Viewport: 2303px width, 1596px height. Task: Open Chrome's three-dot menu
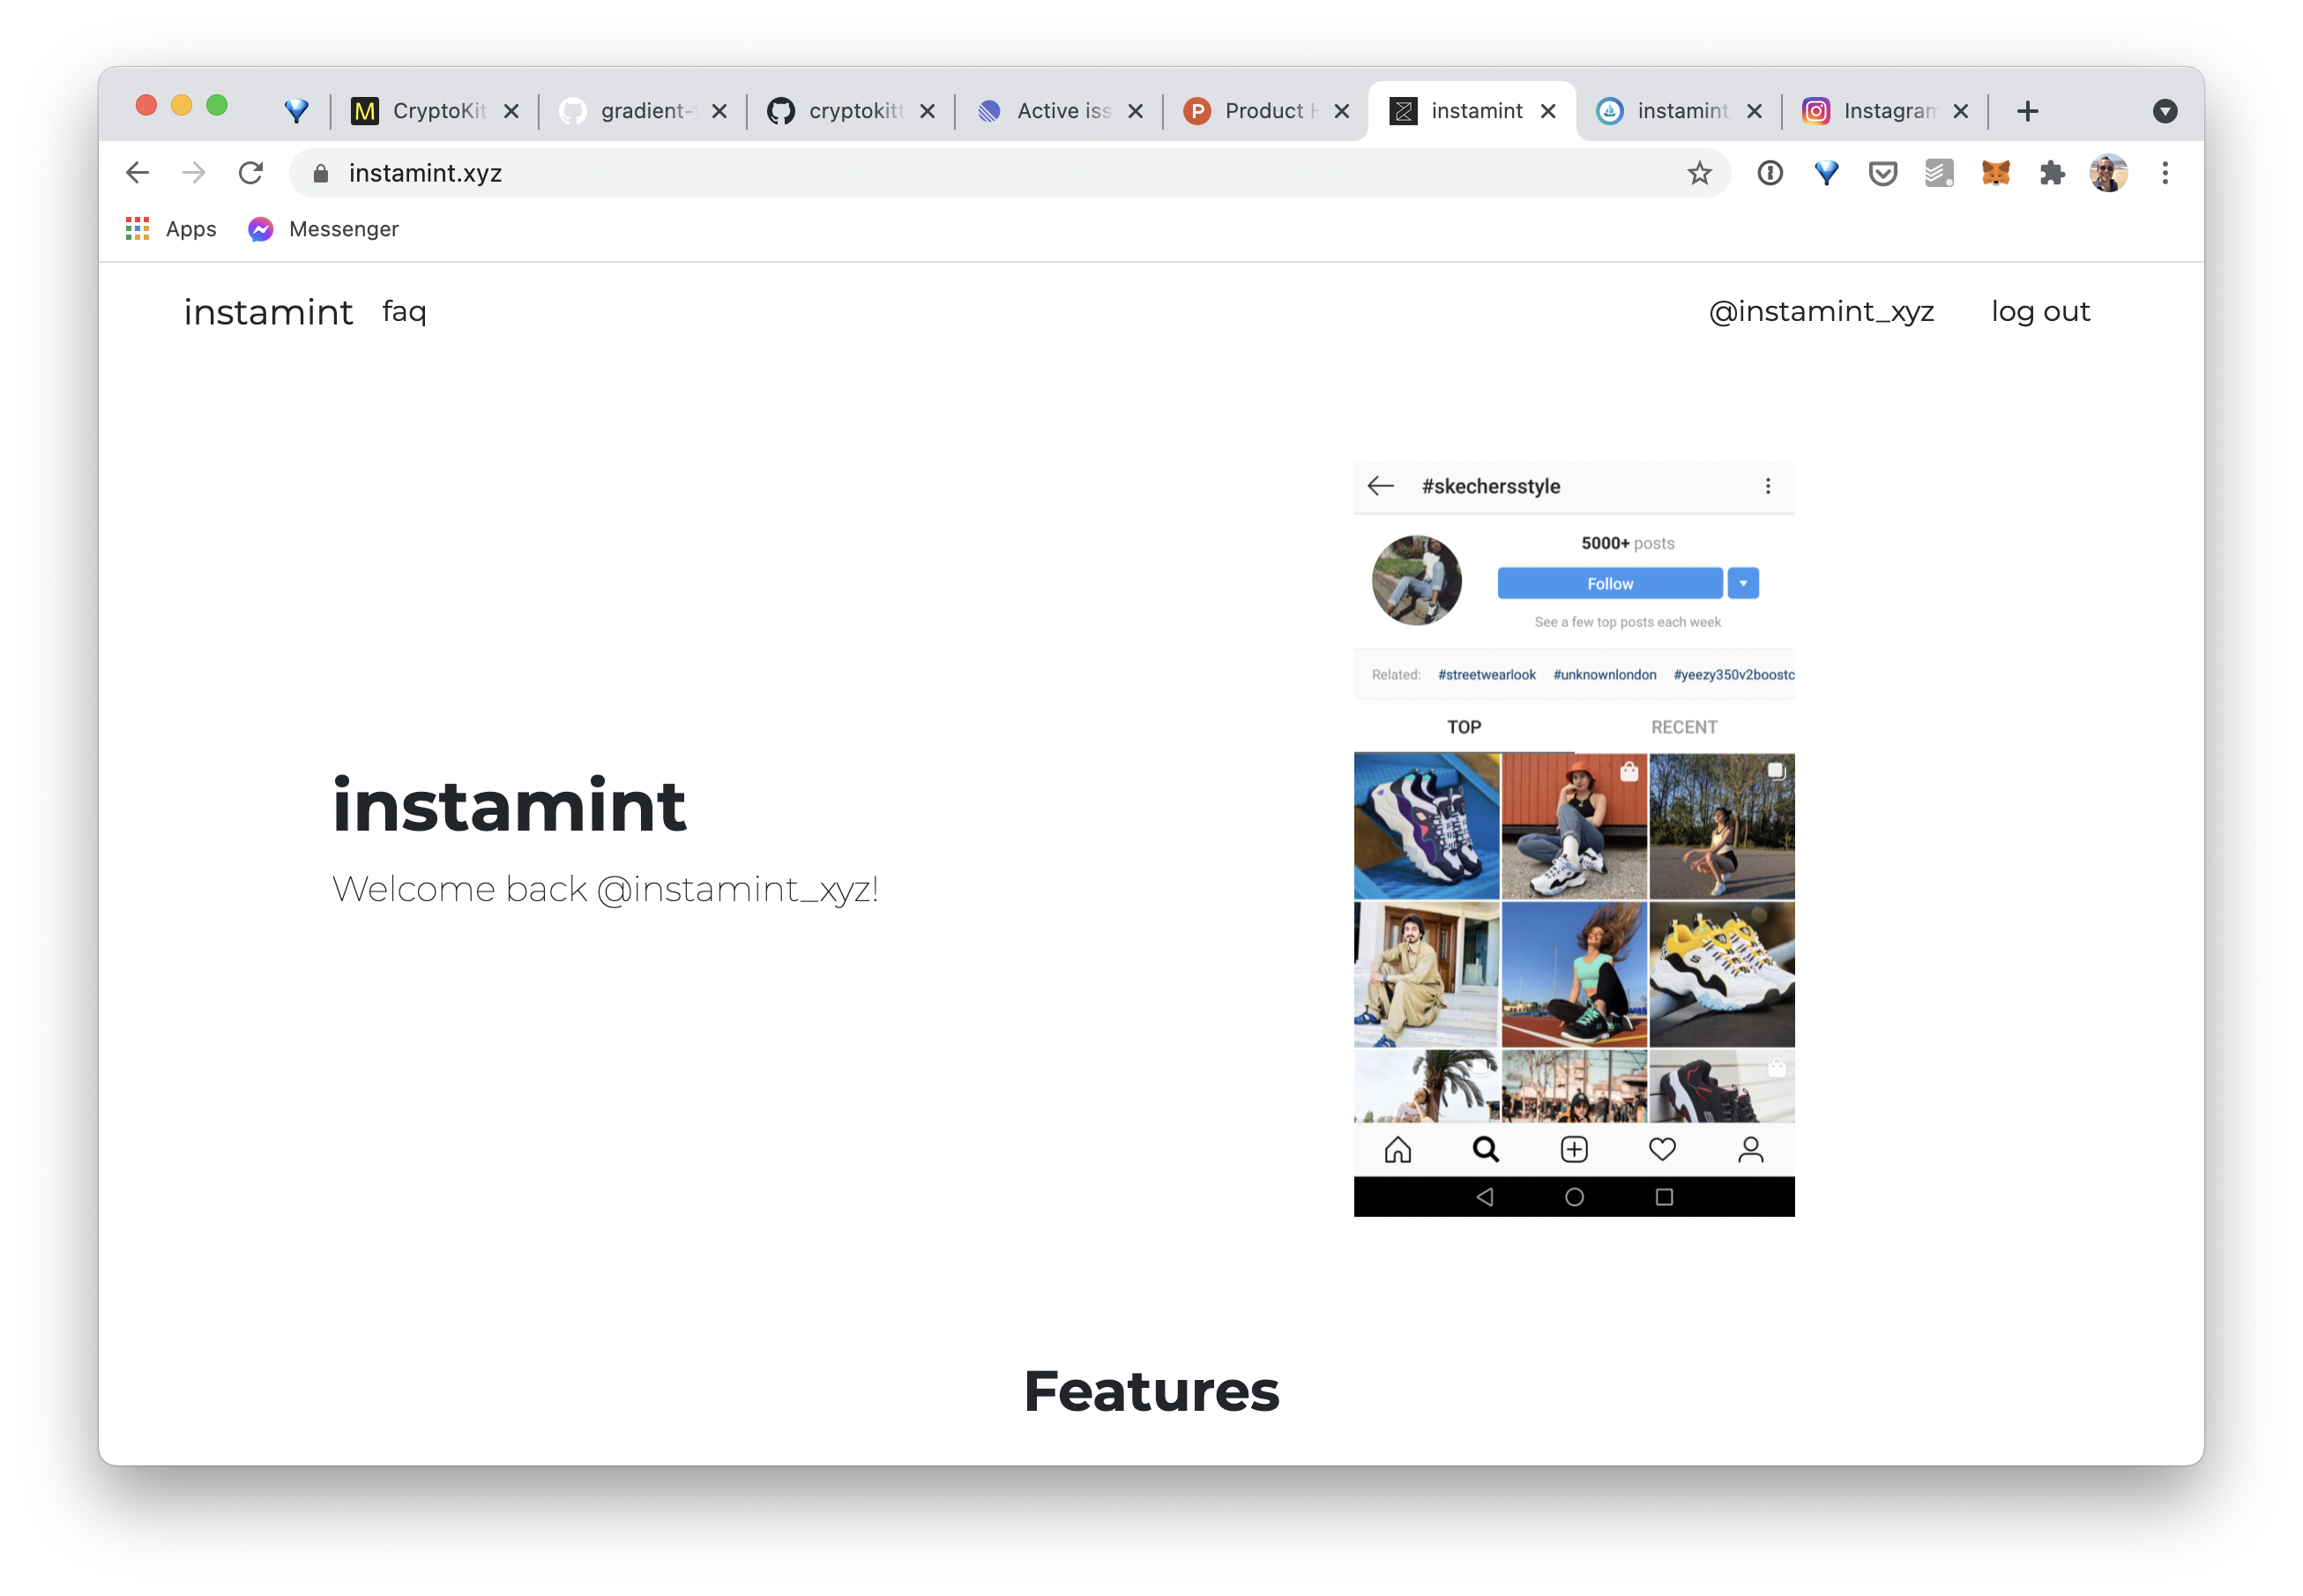pyautogui.click(x=2165, y=172)
